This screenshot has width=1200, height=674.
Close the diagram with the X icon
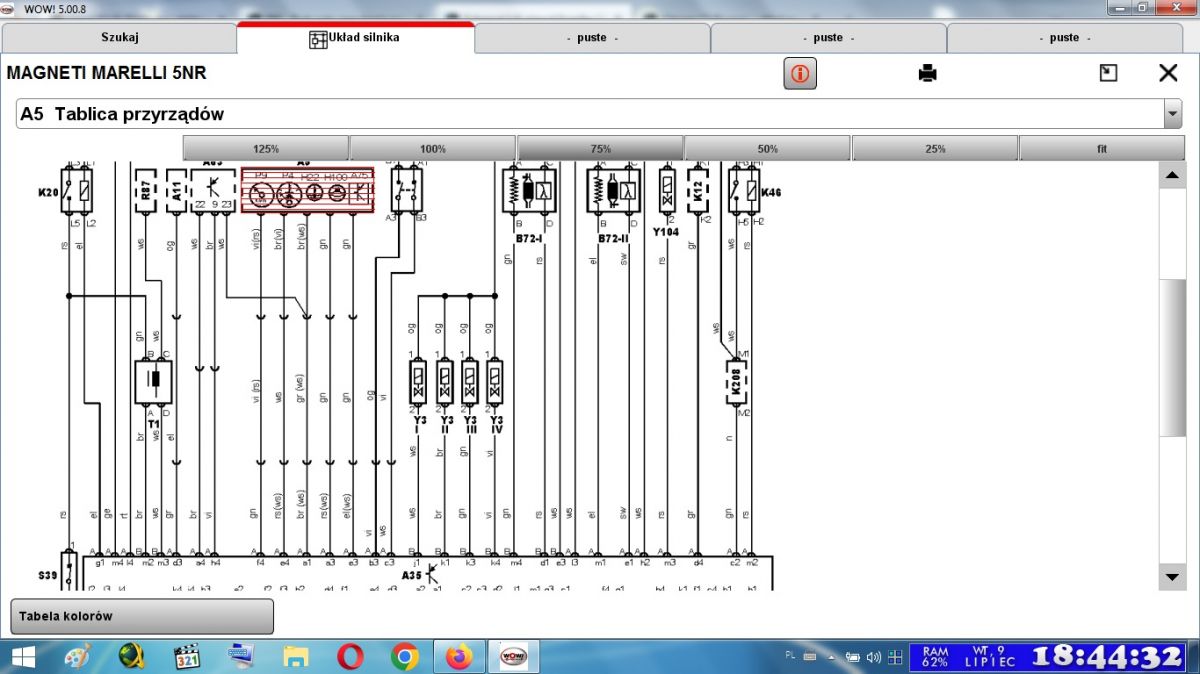1168,73
